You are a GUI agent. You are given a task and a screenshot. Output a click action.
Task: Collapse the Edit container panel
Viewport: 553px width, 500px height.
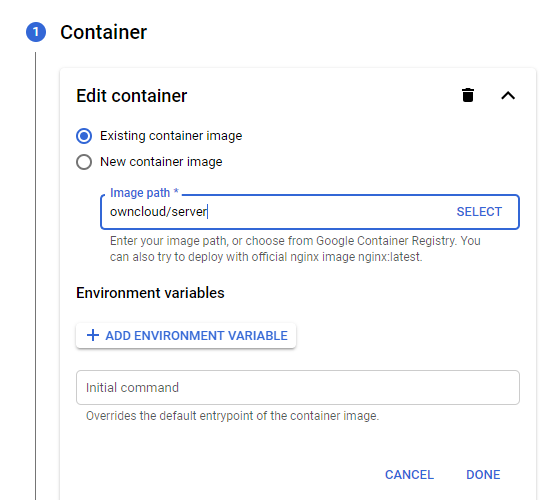pyautogui.click(x=508, y=96)
